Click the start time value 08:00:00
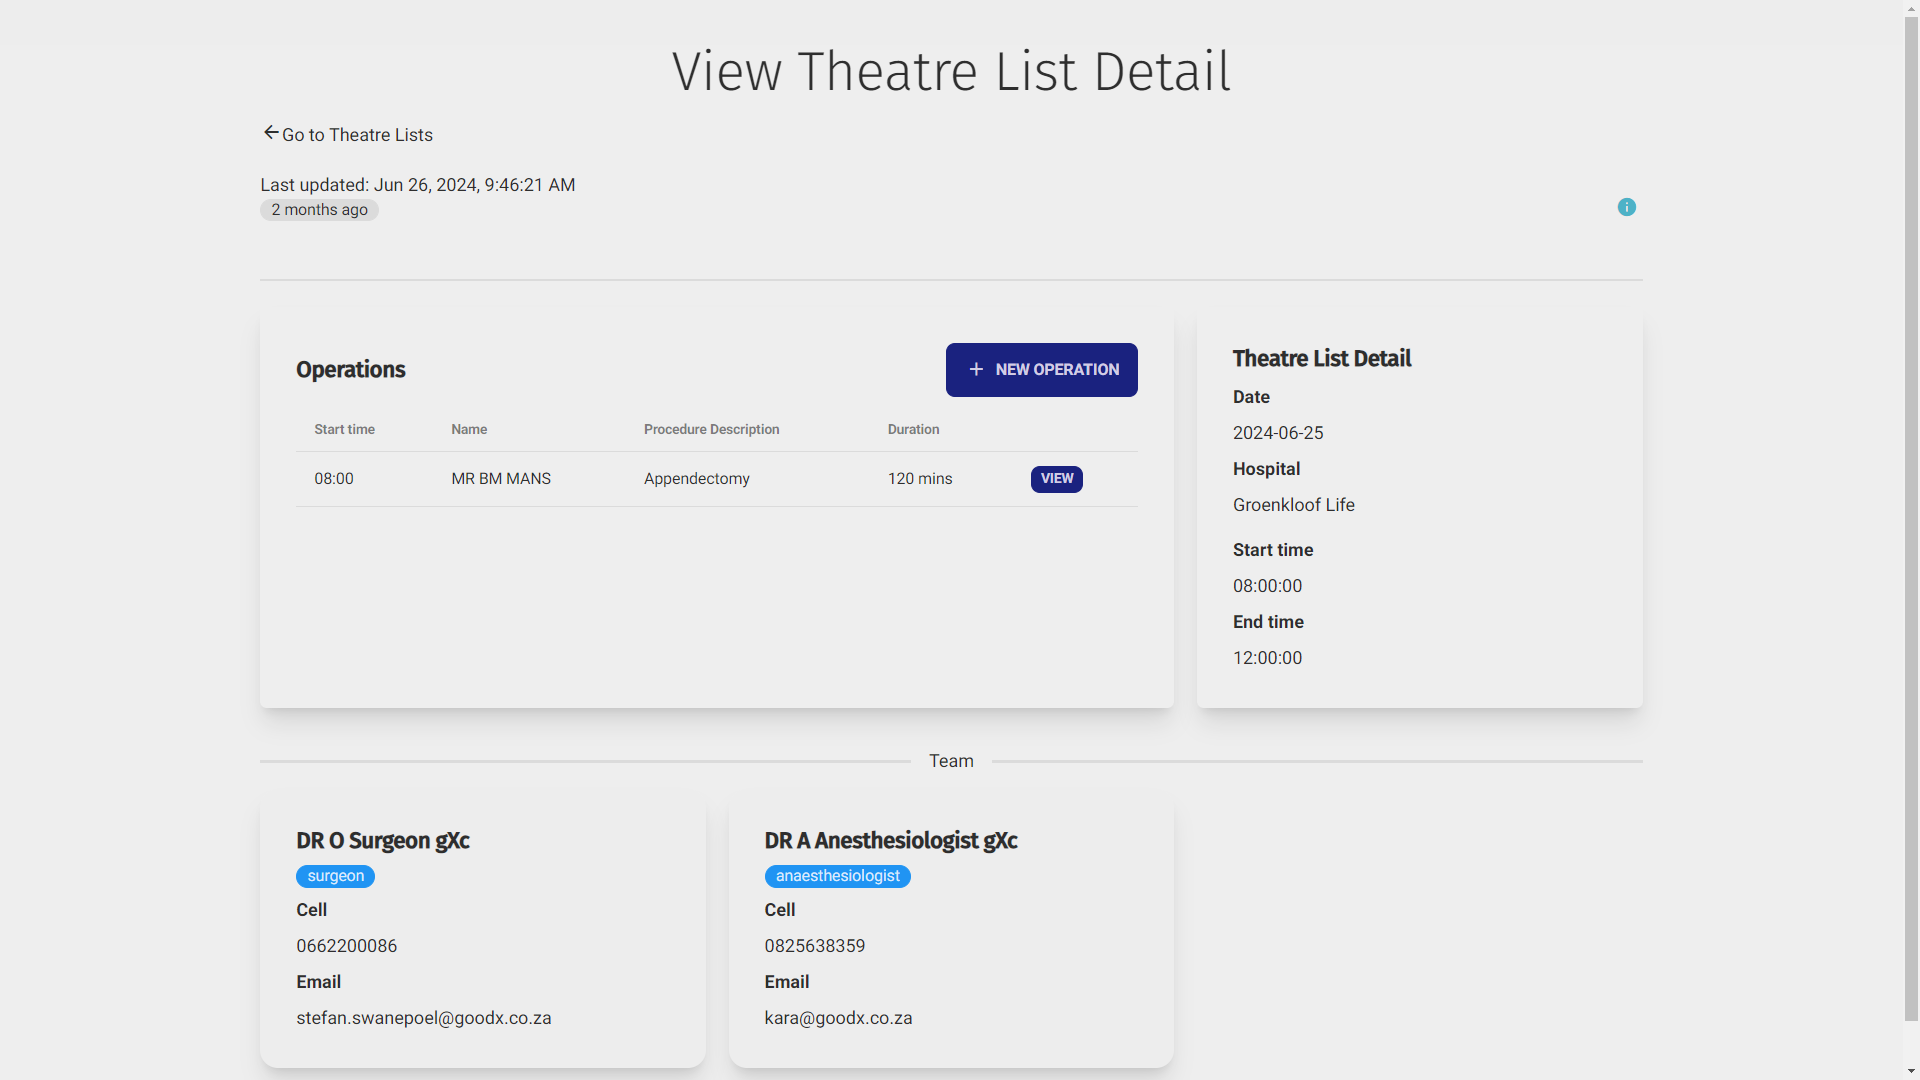Image resolution: width=1920 pixels, height=1080 pixels. click(1267, 586)
